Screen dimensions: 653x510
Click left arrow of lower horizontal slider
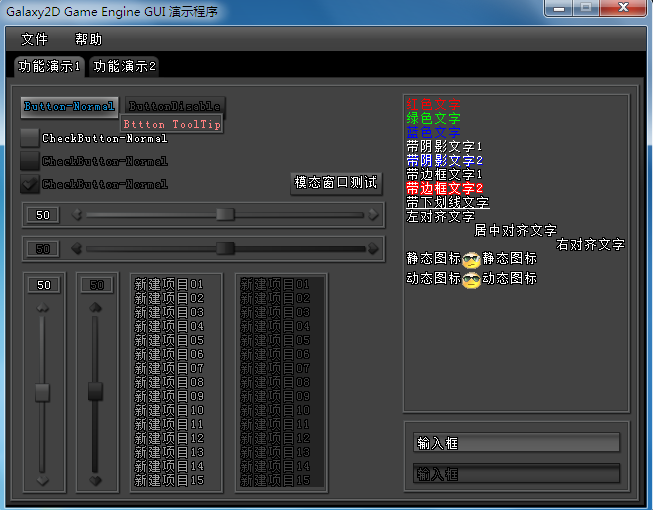[x=76, y=248]
